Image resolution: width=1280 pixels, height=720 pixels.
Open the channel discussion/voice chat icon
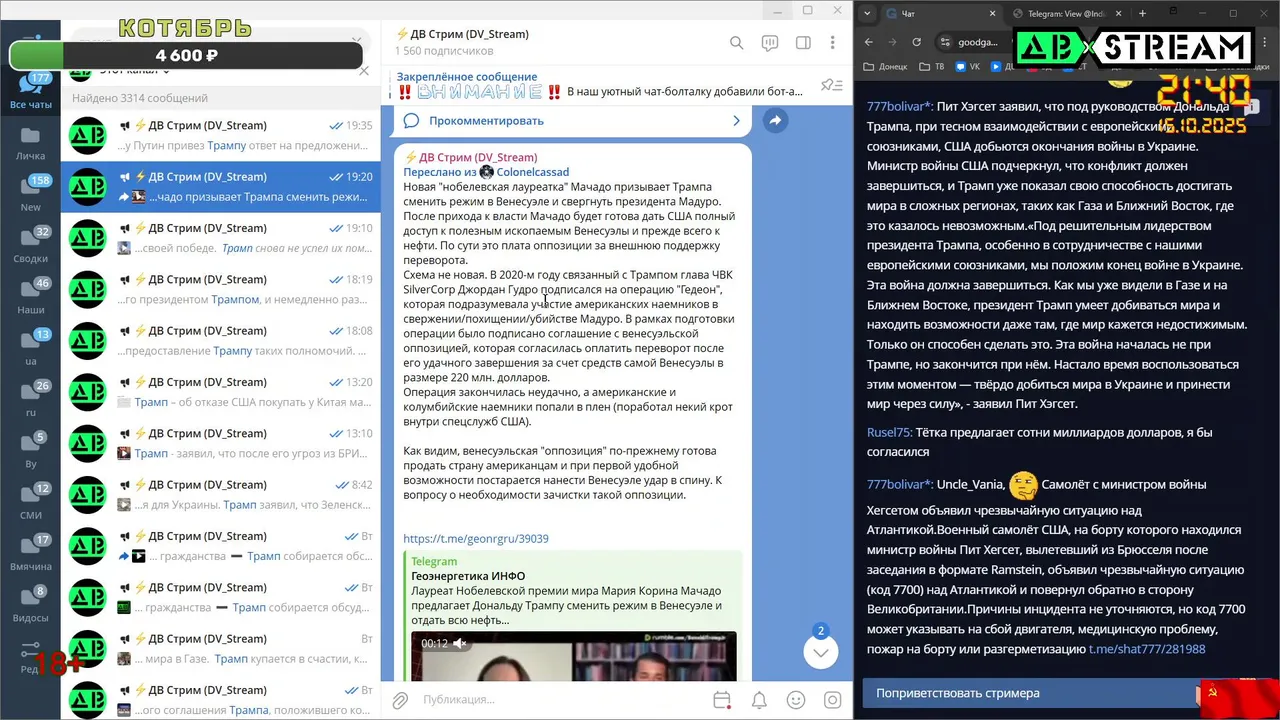click(x=769, y=43)
